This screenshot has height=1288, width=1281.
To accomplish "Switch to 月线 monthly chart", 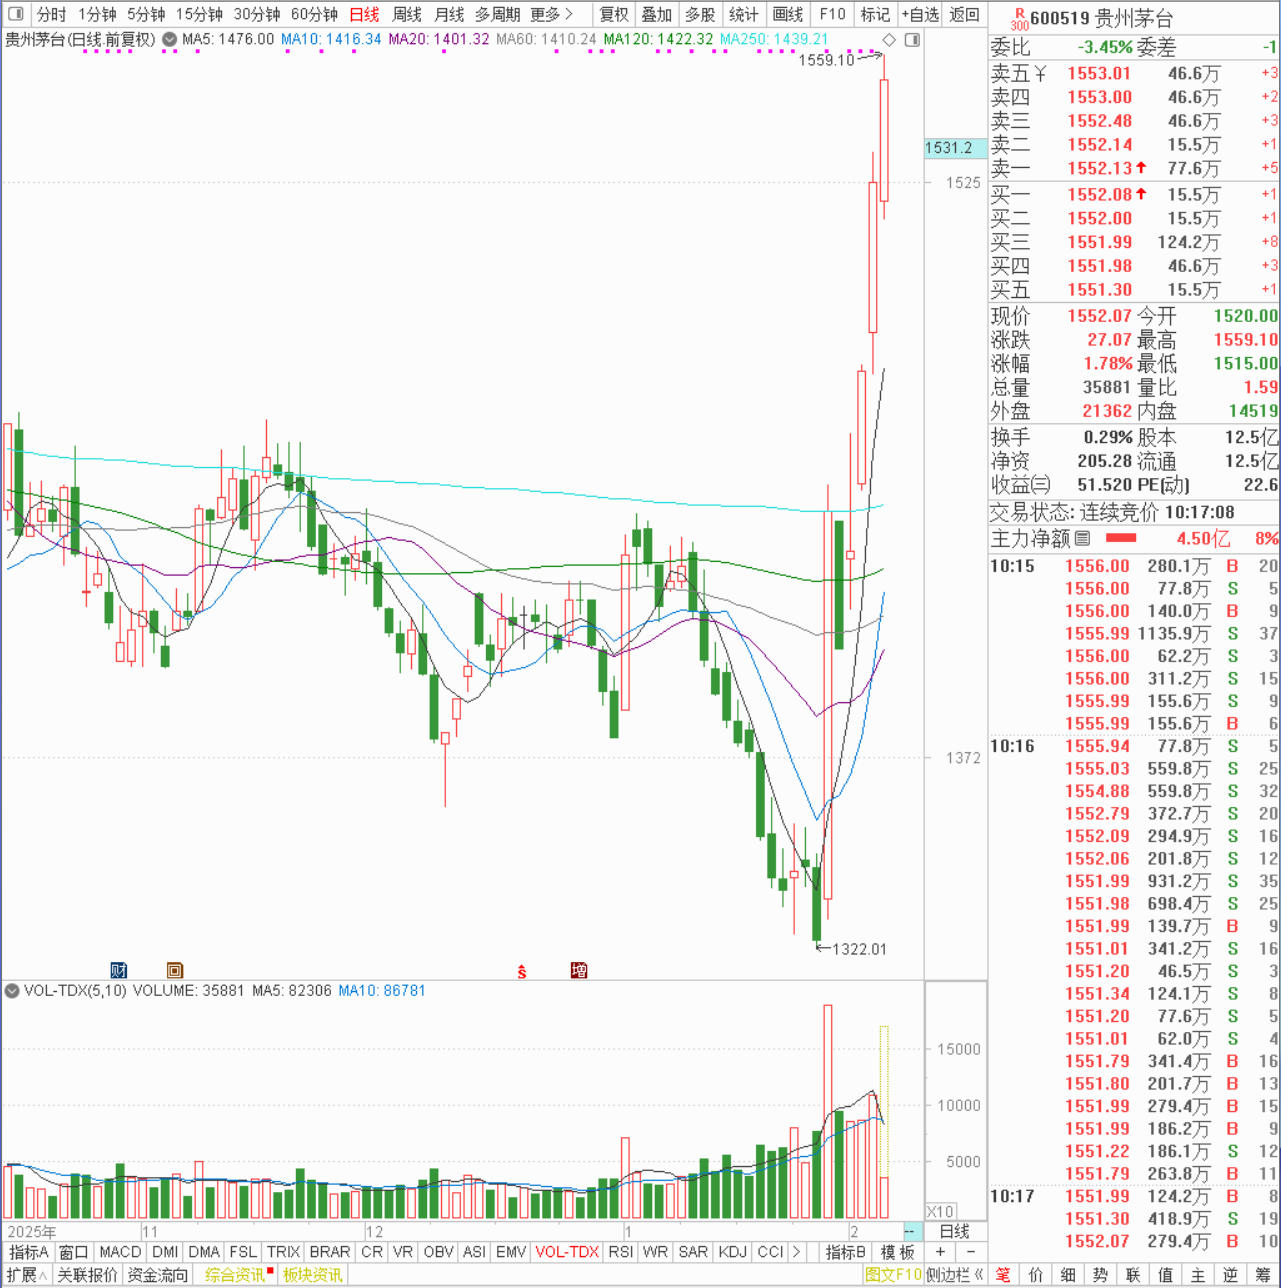I will [449, 14].
